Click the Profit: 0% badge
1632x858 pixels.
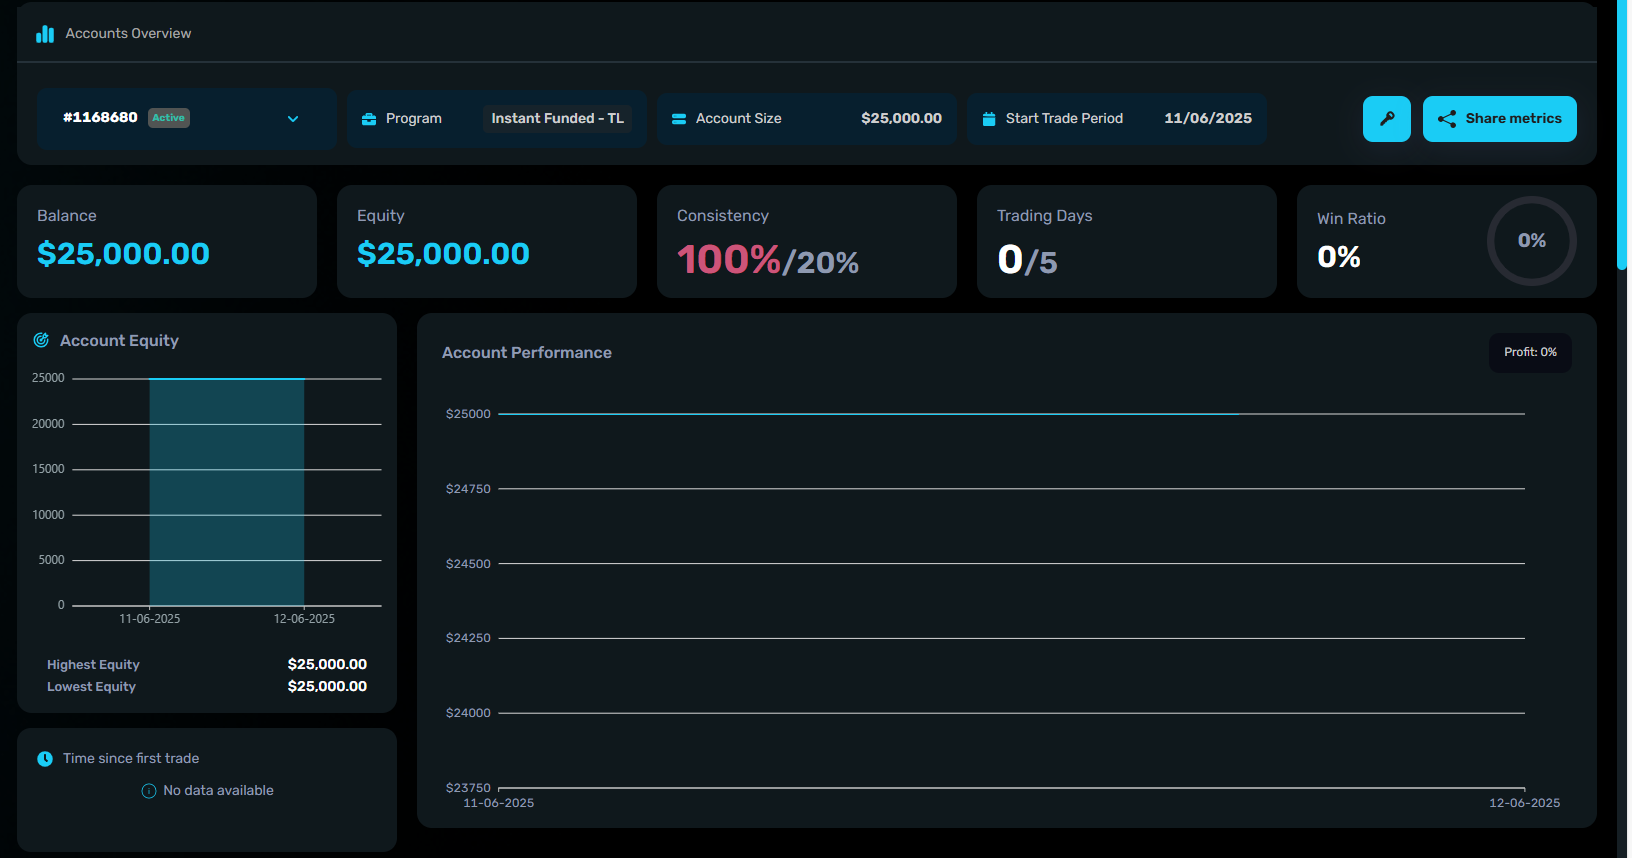click(x=1530, y=353)
